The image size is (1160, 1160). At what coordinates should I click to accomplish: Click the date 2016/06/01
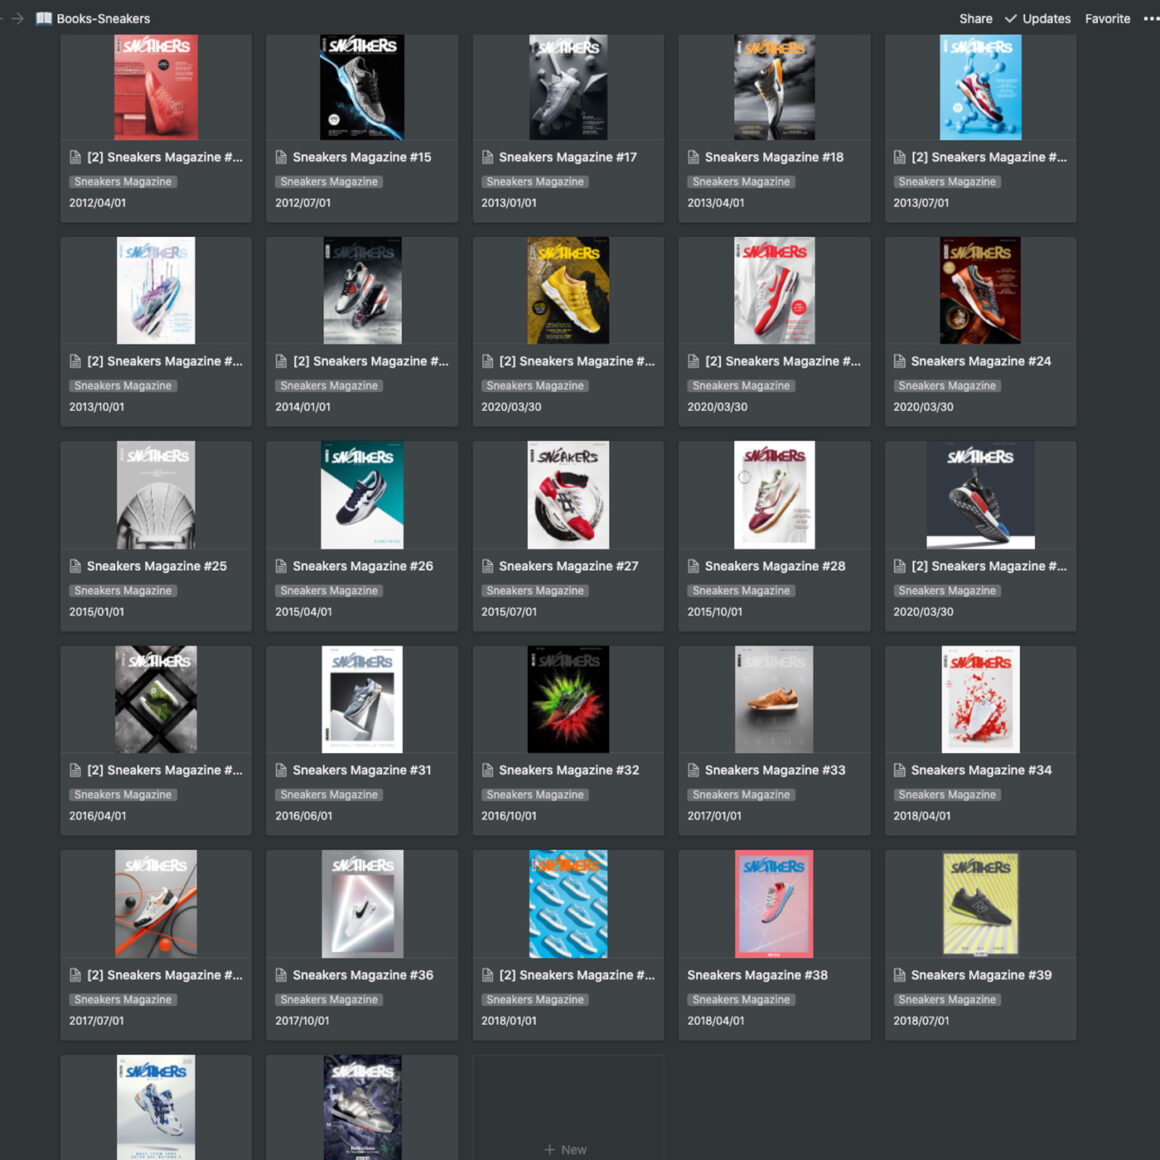(303, 817)
